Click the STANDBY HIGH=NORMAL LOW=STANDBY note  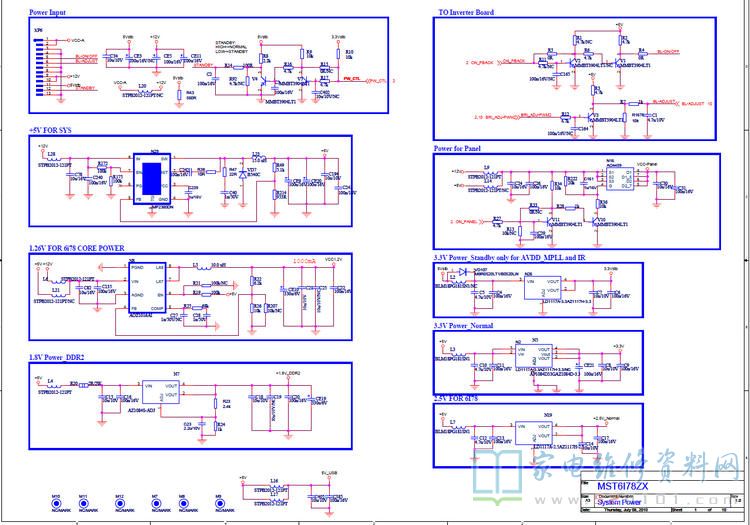tap(232, 47)
